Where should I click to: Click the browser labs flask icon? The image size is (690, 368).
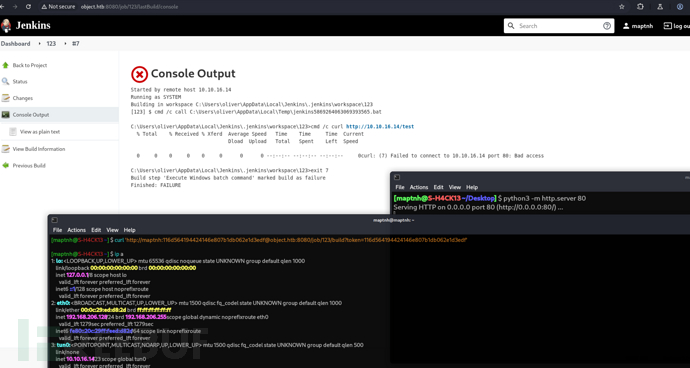click(660, 7)
